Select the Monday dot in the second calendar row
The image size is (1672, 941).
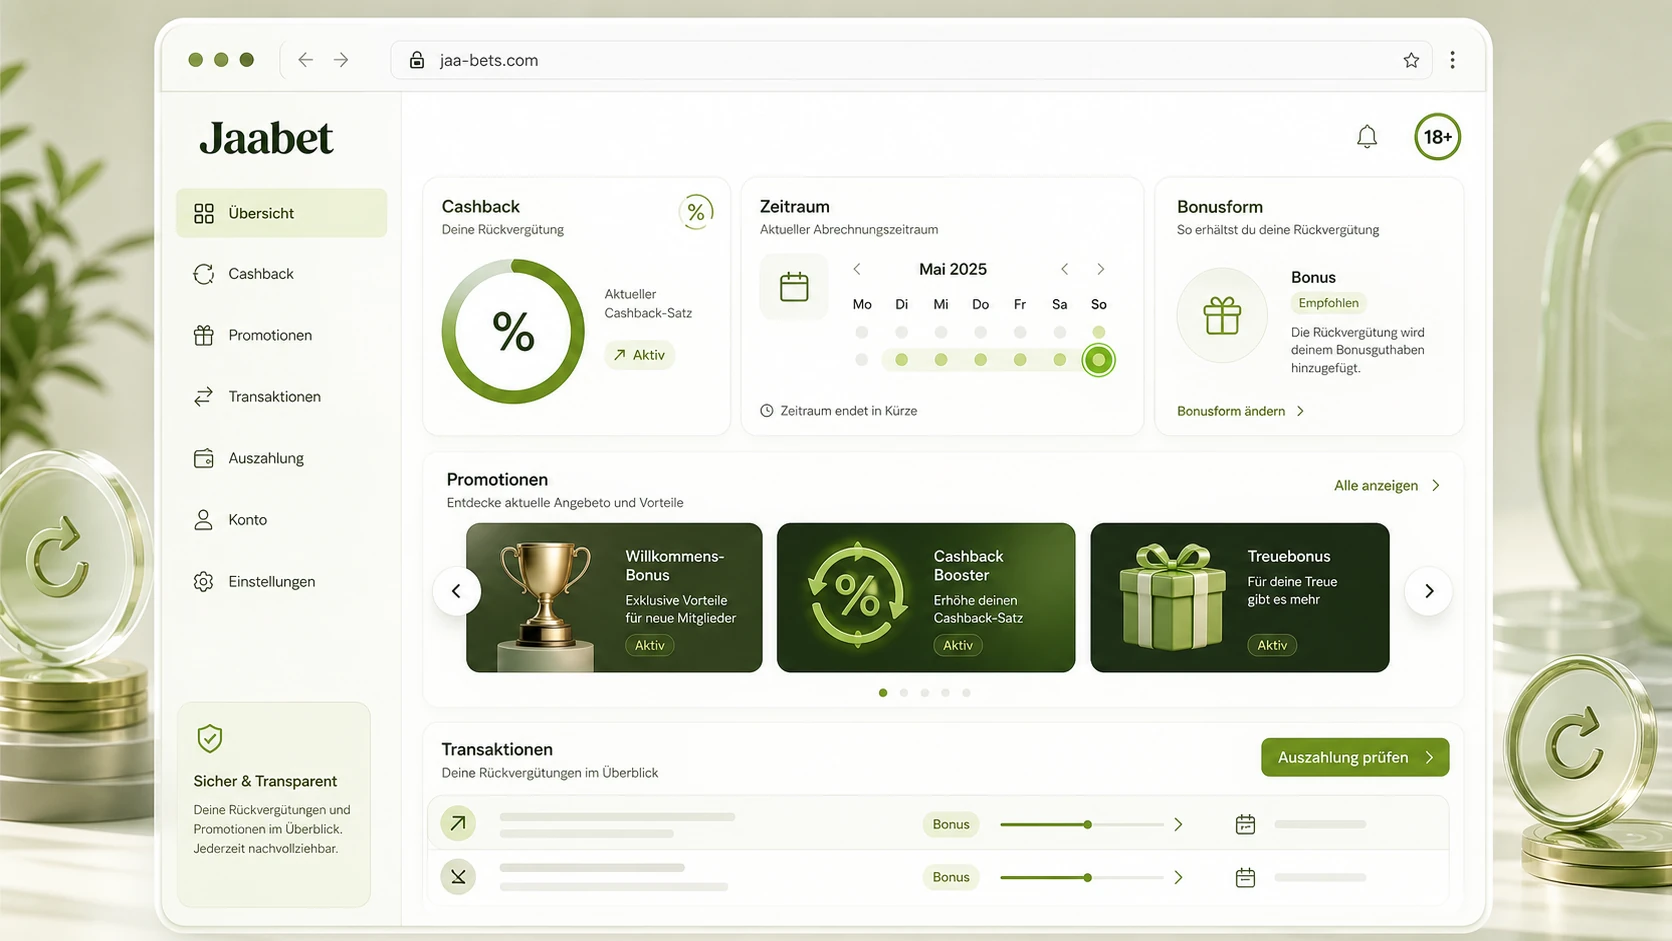[862, 360]
